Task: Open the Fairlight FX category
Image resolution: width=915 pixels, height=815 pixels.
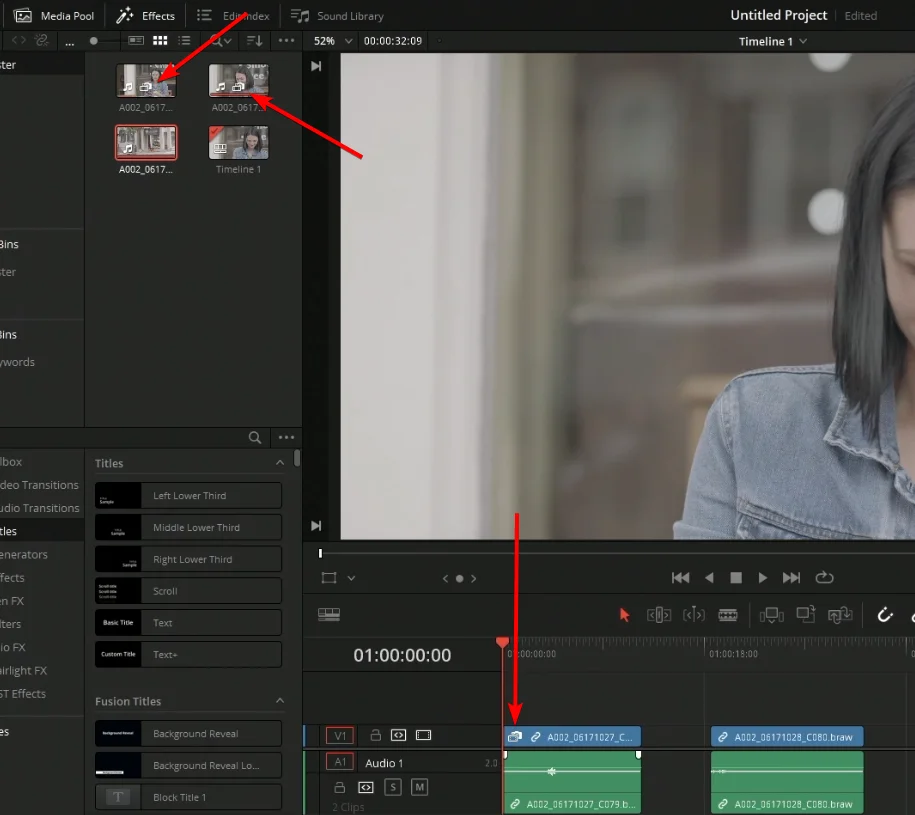Action: (25, 670)
